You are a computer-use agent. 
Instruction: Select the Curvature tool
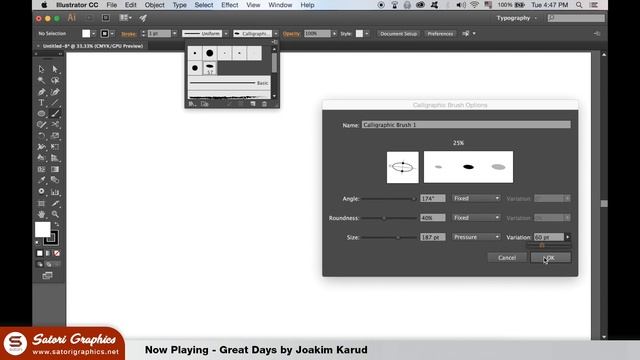55,92
